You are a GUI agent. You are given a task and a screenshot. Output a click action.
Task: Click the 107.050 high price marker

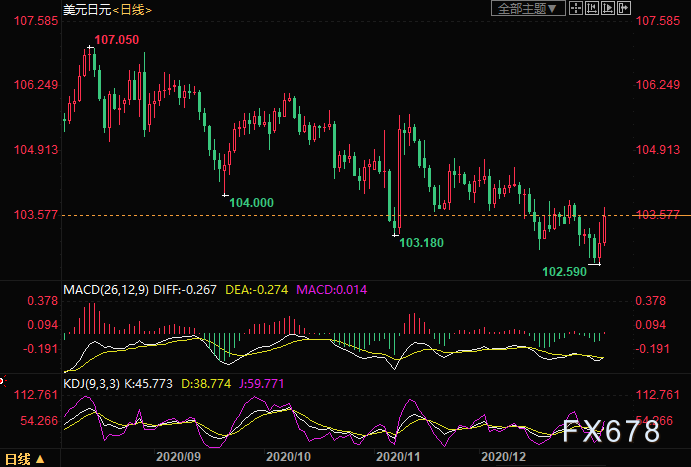point(116,40)
